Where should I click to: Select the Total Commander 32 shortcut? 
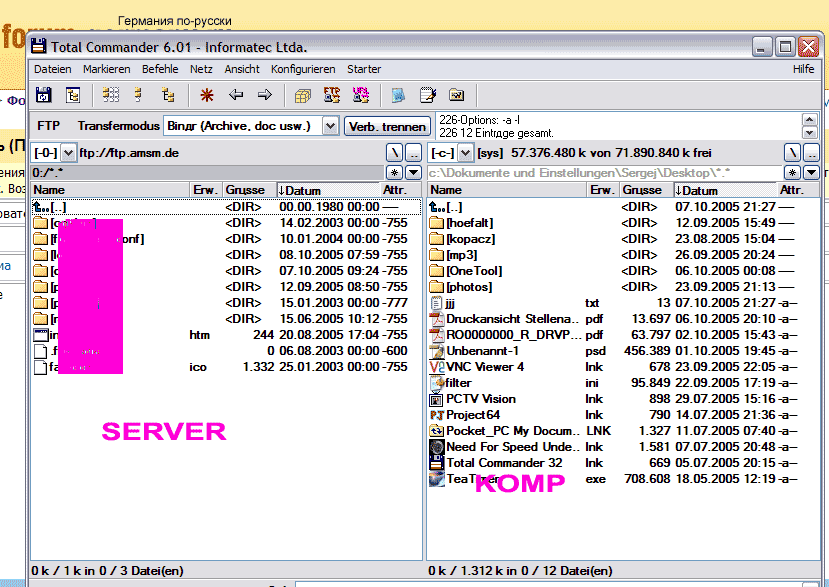613,463
